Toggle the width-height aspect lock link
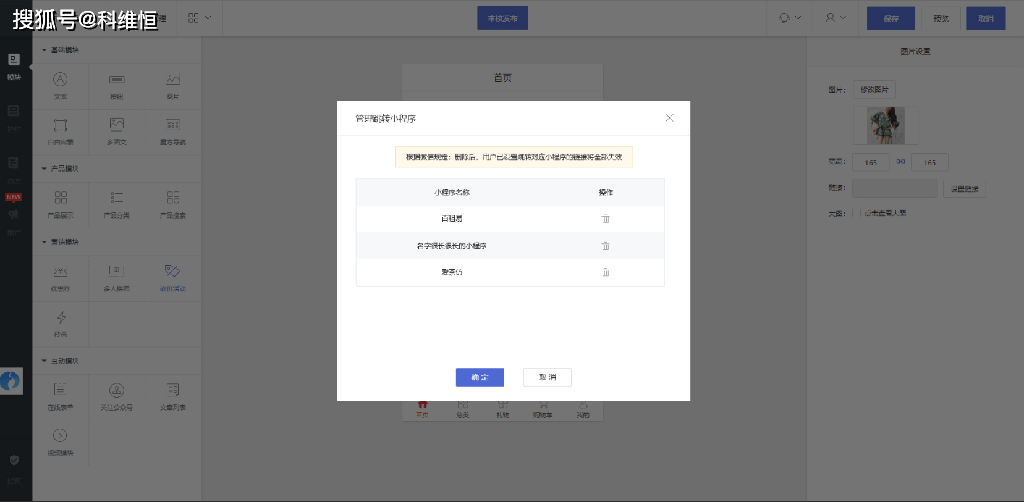Viewport: 1024px width, 502px height. [901, 162]
